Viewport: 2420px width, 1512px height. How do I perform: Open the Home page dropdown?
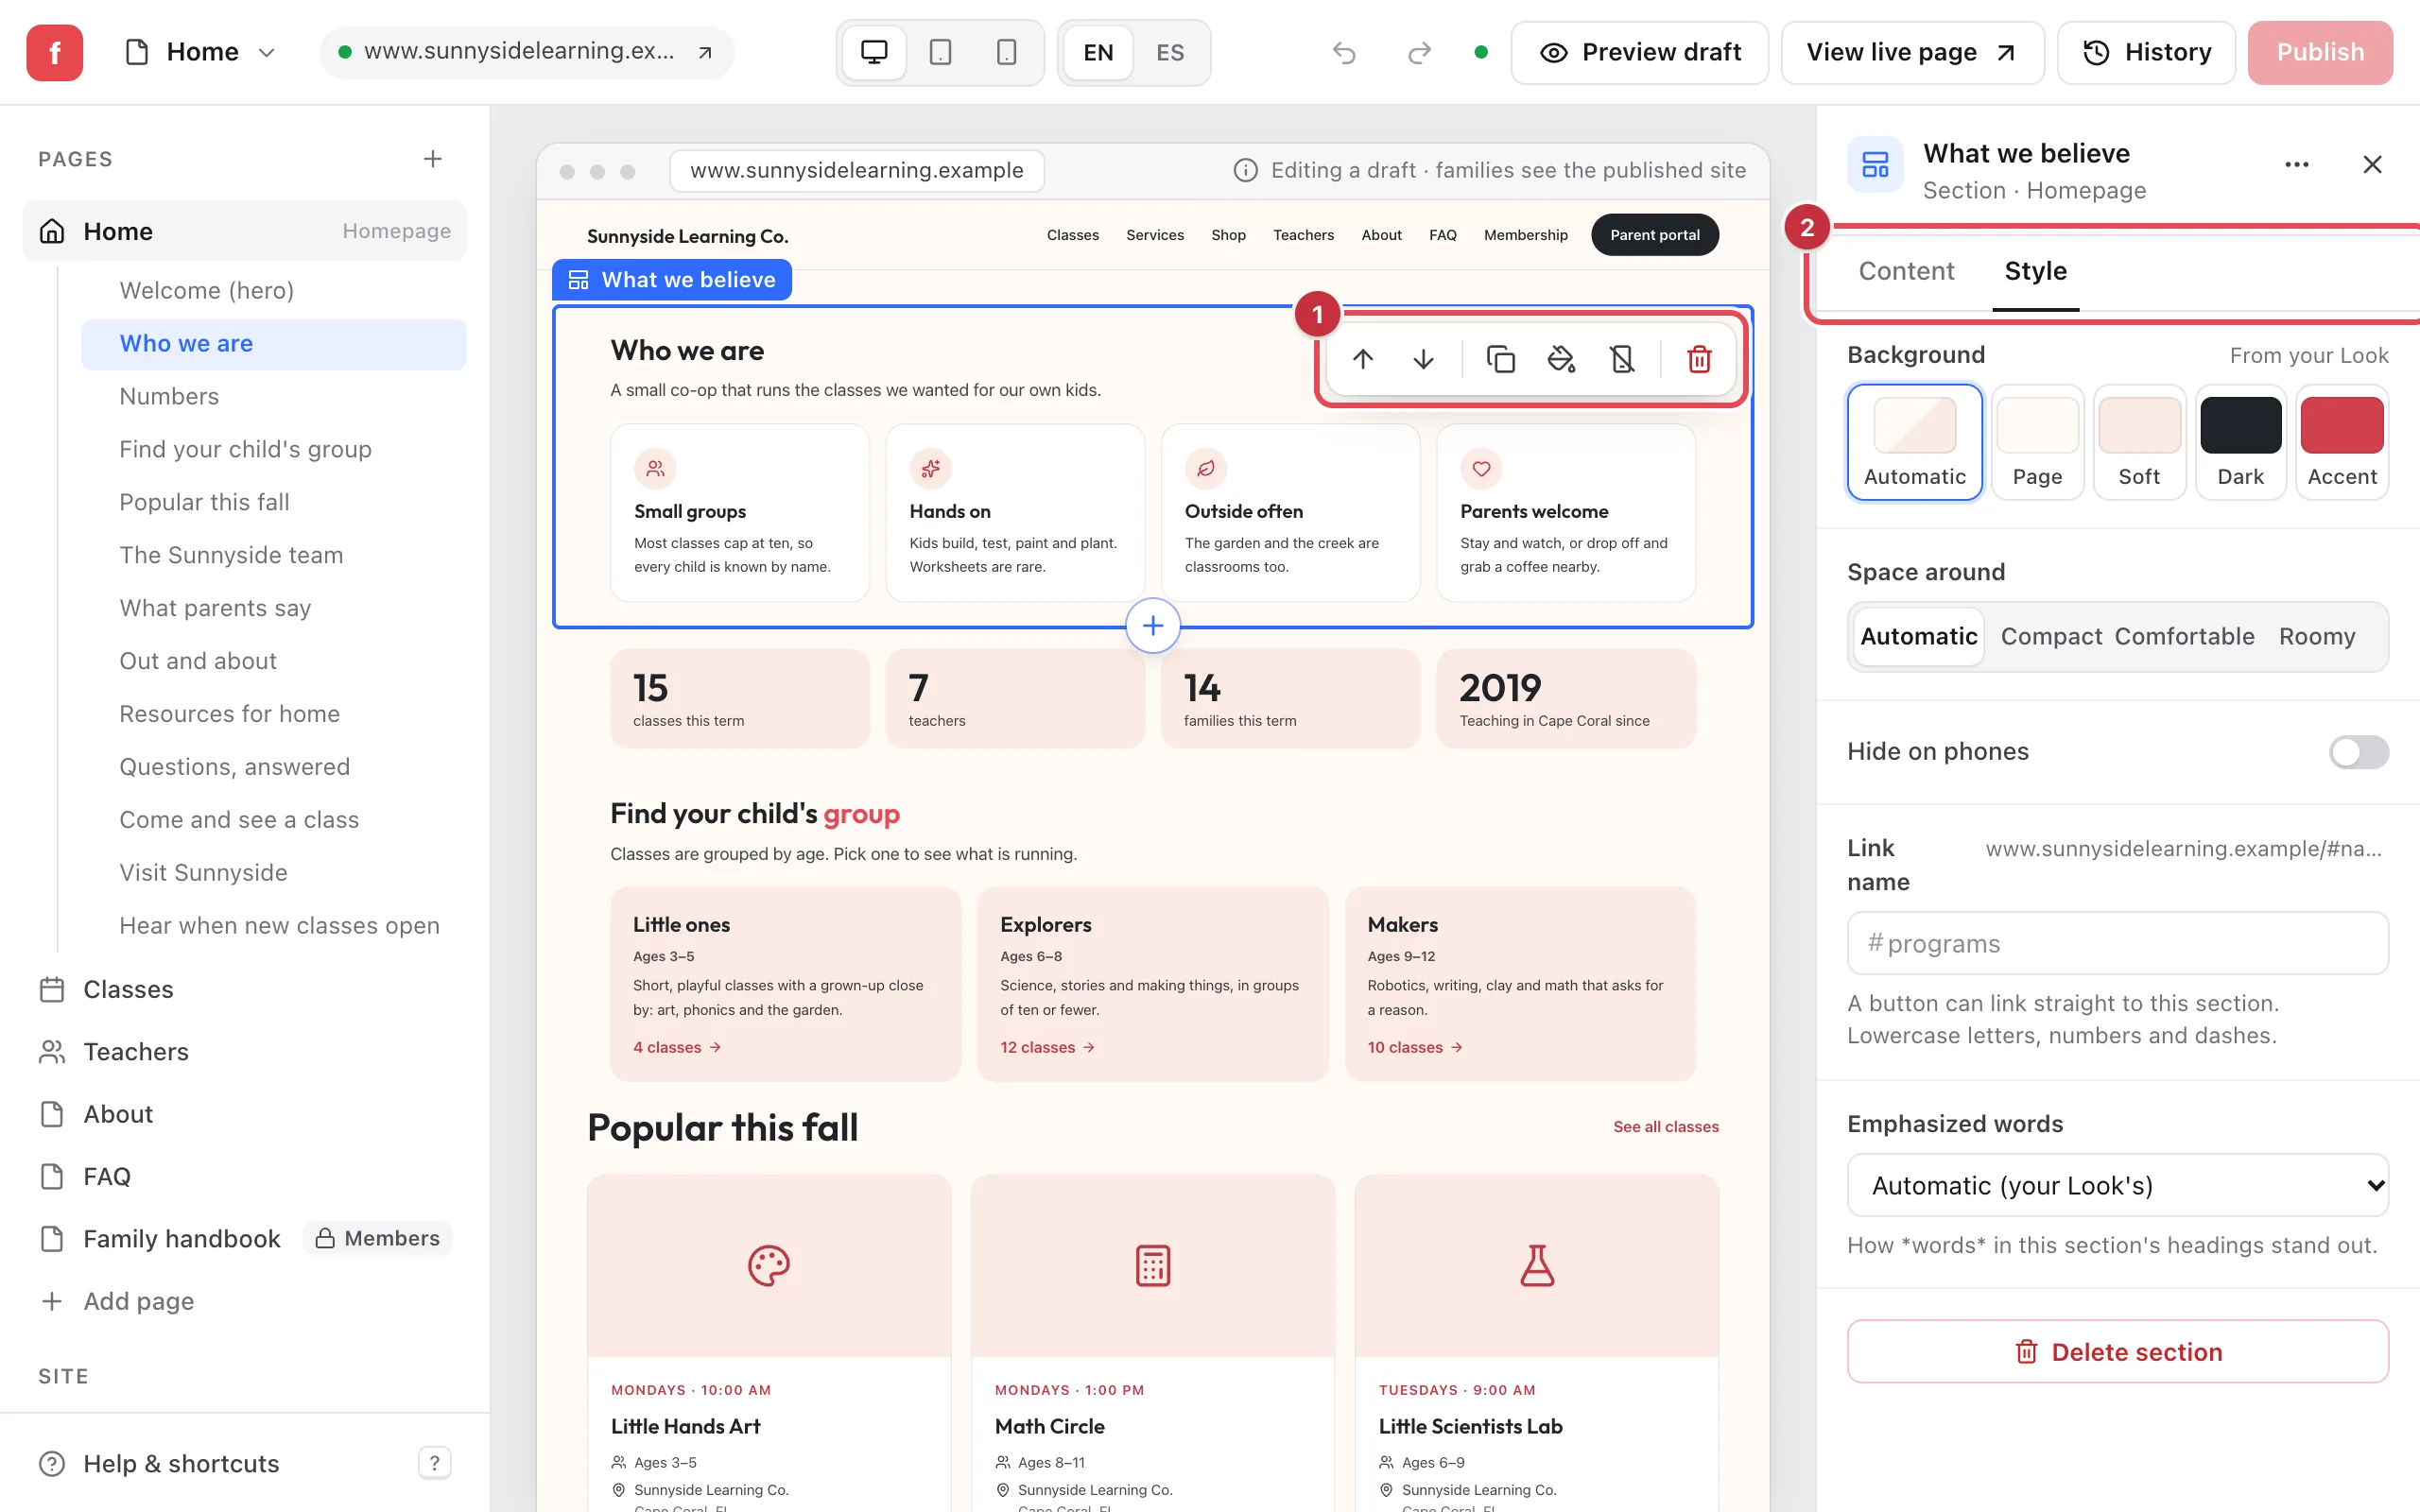point(200,52)
